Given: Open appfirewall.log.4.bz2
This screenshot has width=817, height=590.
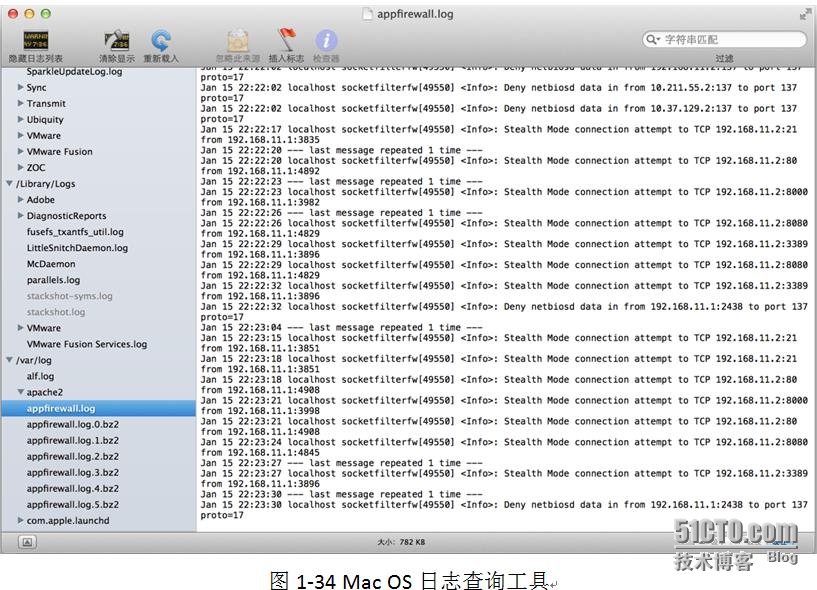Looking at the screenshot, I should pos(72,489).
